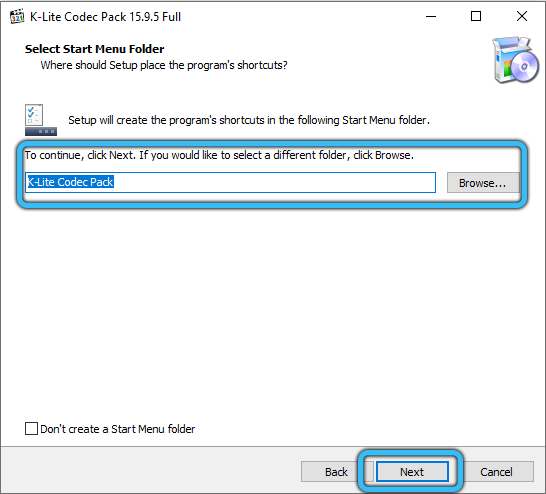
Task: Open the Browse folder dialog
Action: [x=483, y=183]
